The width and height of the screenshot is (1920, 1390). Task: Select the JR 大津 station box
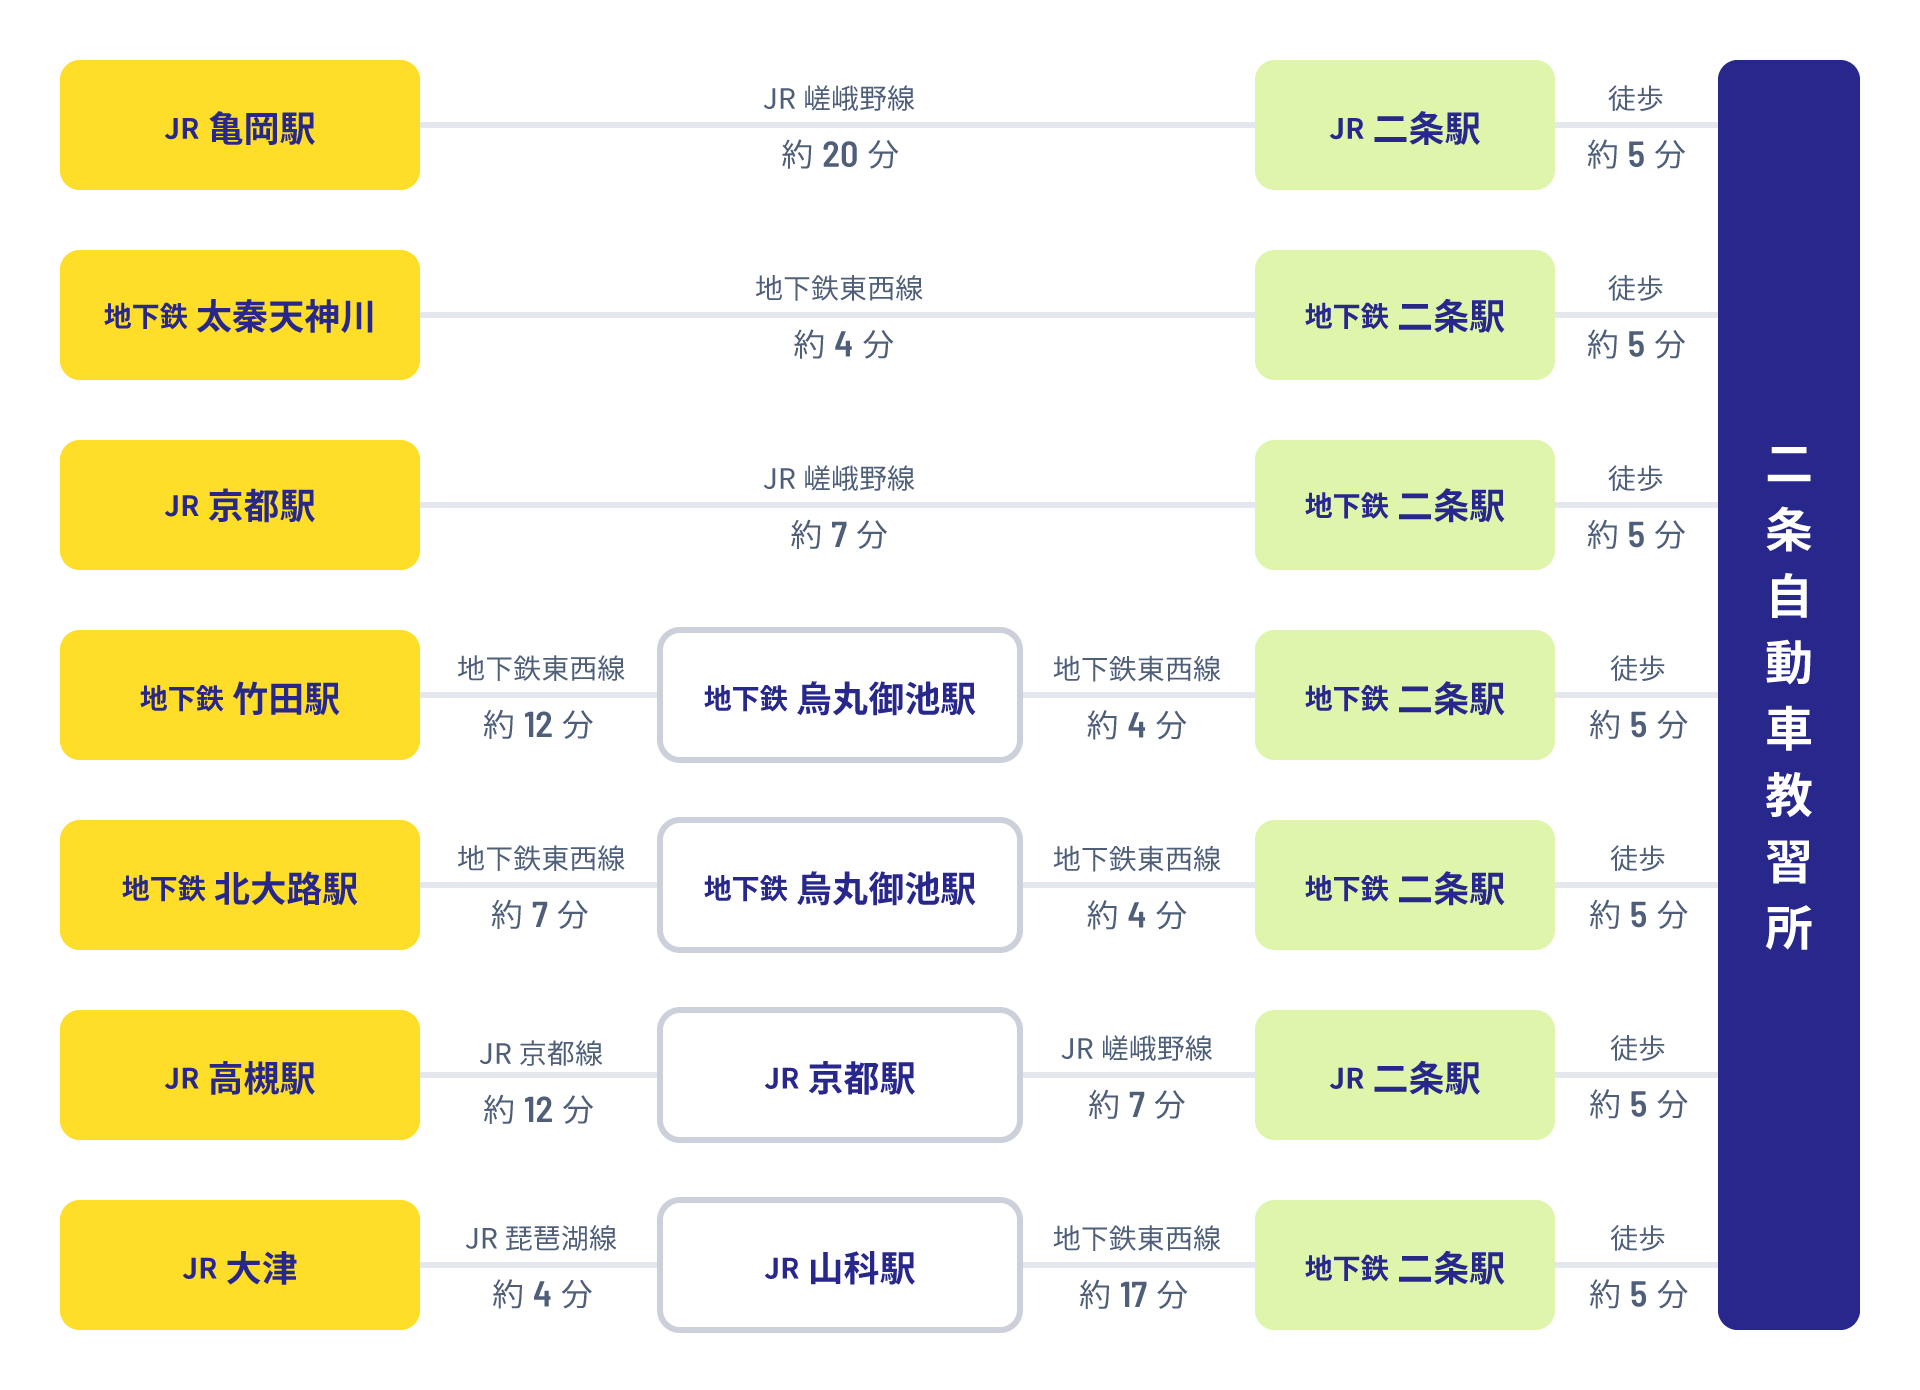pyautogui.click(x=240, y=1265)
